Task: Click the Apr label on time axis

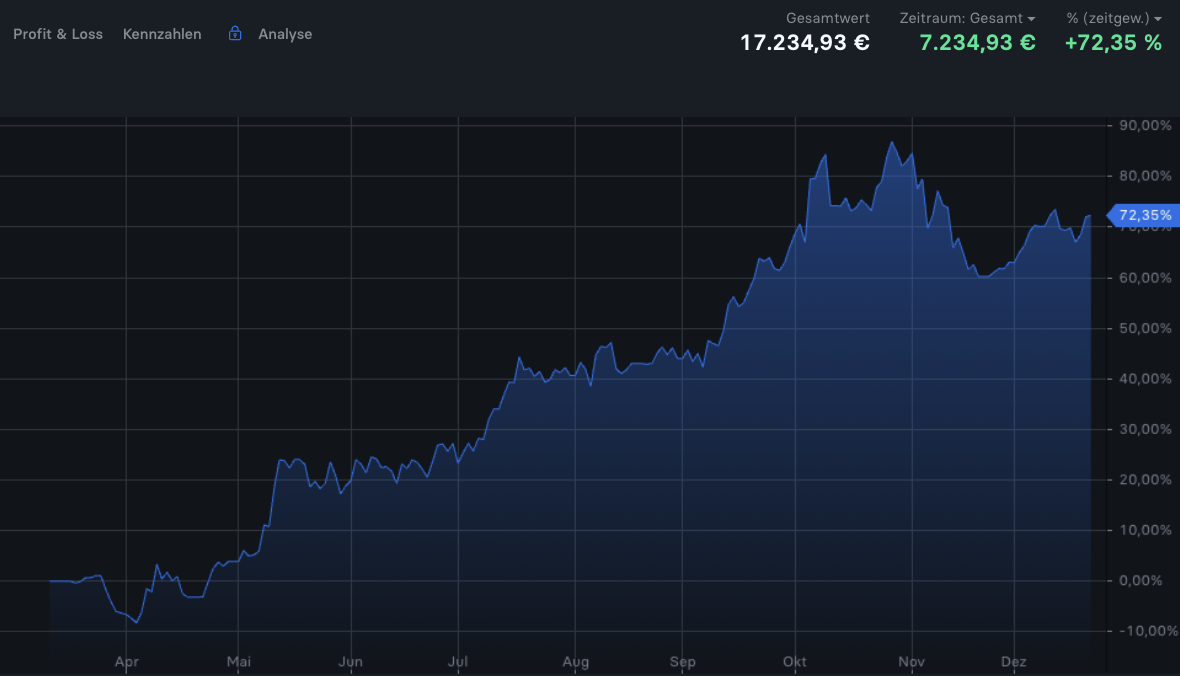Action: (x=126, y=662)
